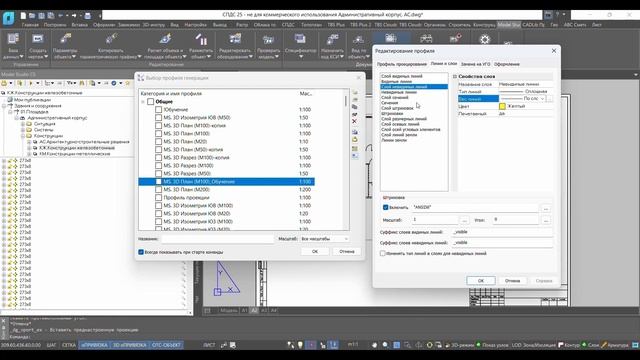Click the yellow refresh icon in profile dialog toolbar
This screenshot has width=640, height=360.
tap(355, 140)
